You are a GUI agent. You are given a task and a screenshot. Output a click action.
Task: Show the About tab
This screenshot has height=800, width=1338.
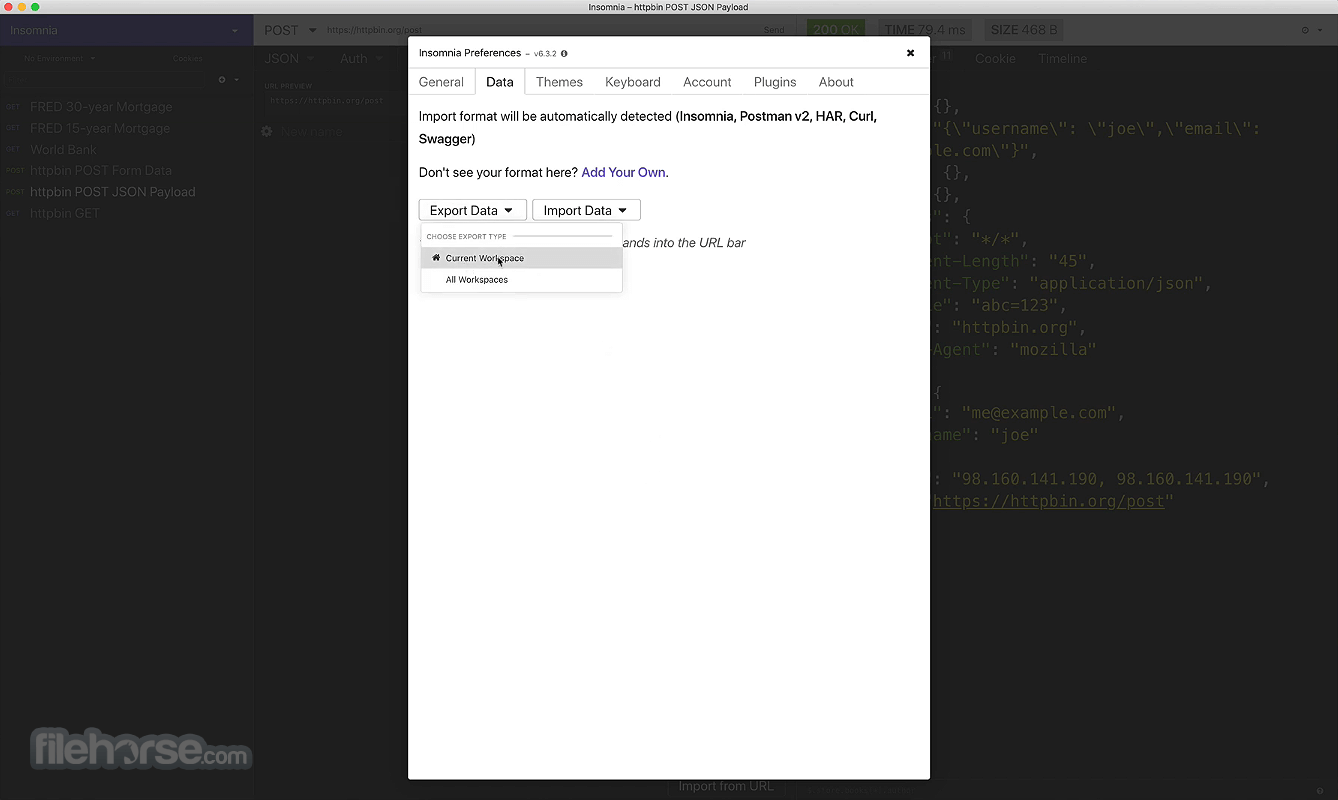pos(836,82)
